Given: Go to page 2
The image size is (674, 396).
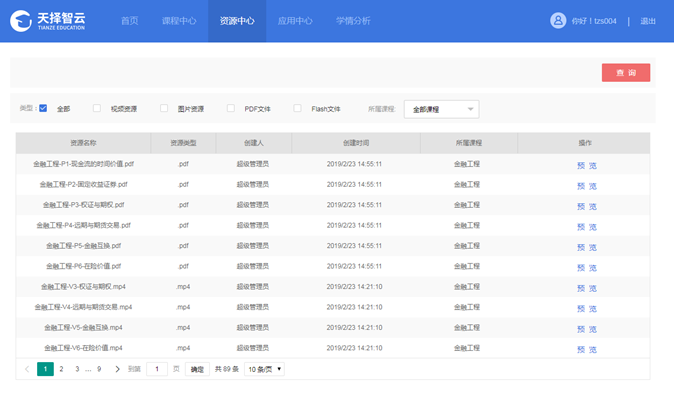Looking at the screenshot, I should click(x=61, y=369).
